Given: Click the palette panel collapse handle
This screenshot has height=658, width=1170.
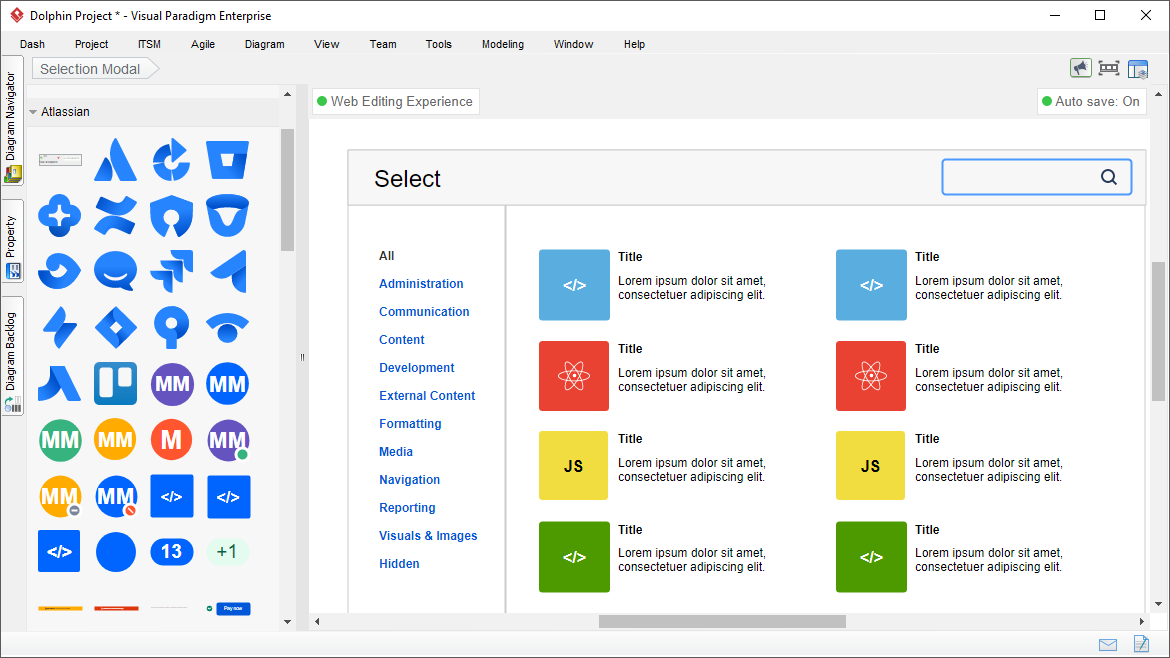Looking at the screenshot, I should (x=302, y=357).
